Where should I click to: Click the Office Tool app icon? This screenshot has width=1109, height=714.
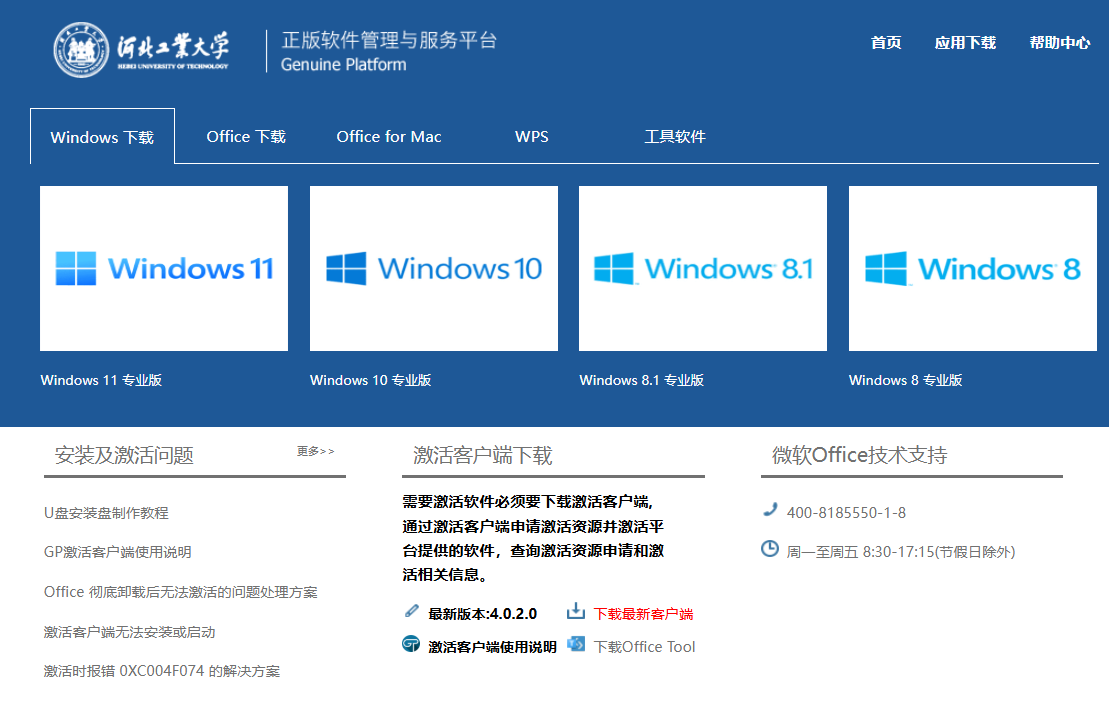pyautogui.click(x=575, y=645)
